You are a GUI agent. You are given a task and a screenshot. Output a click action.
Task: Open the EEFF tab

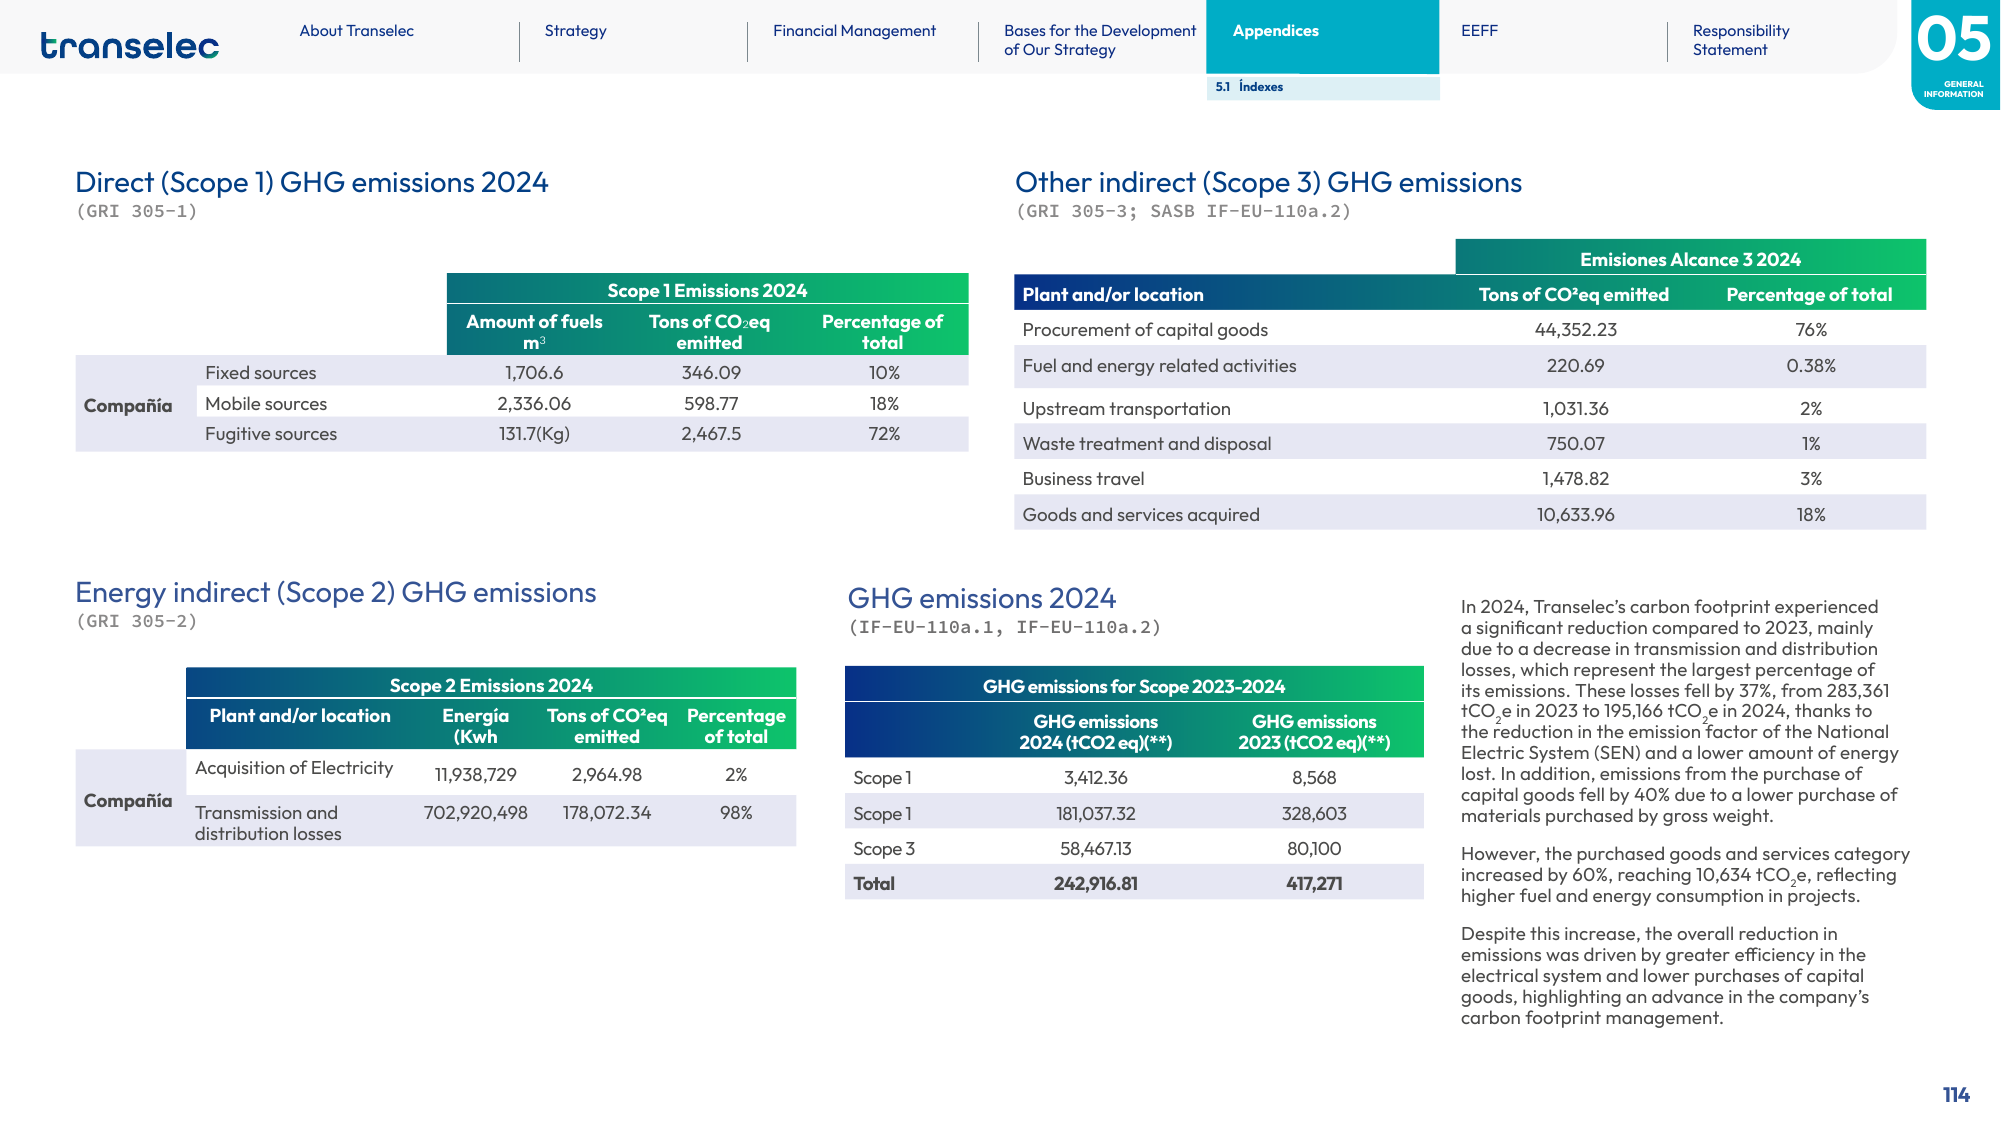pos(1479,31)
